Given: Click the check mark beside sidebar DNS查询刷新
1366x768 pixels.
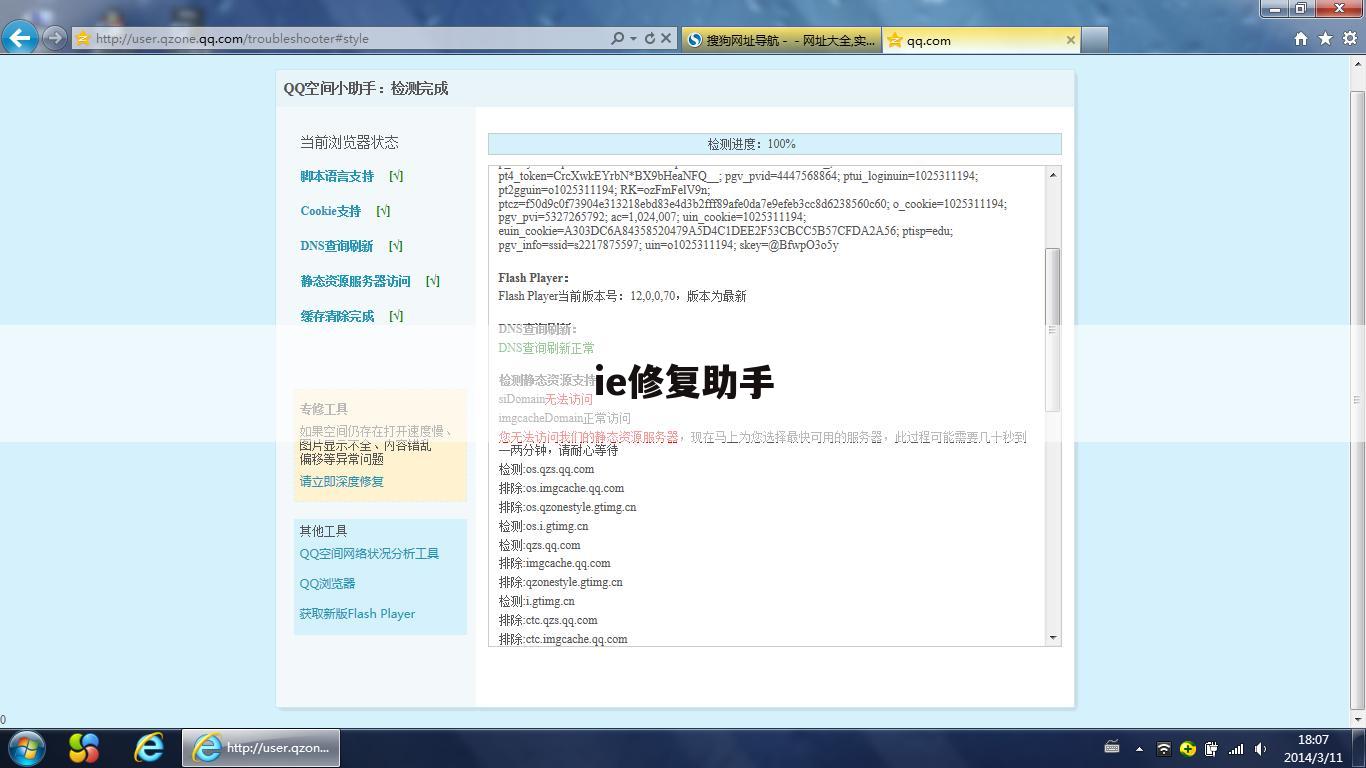Looking at the screenshot, I should [x=396, y=246].
